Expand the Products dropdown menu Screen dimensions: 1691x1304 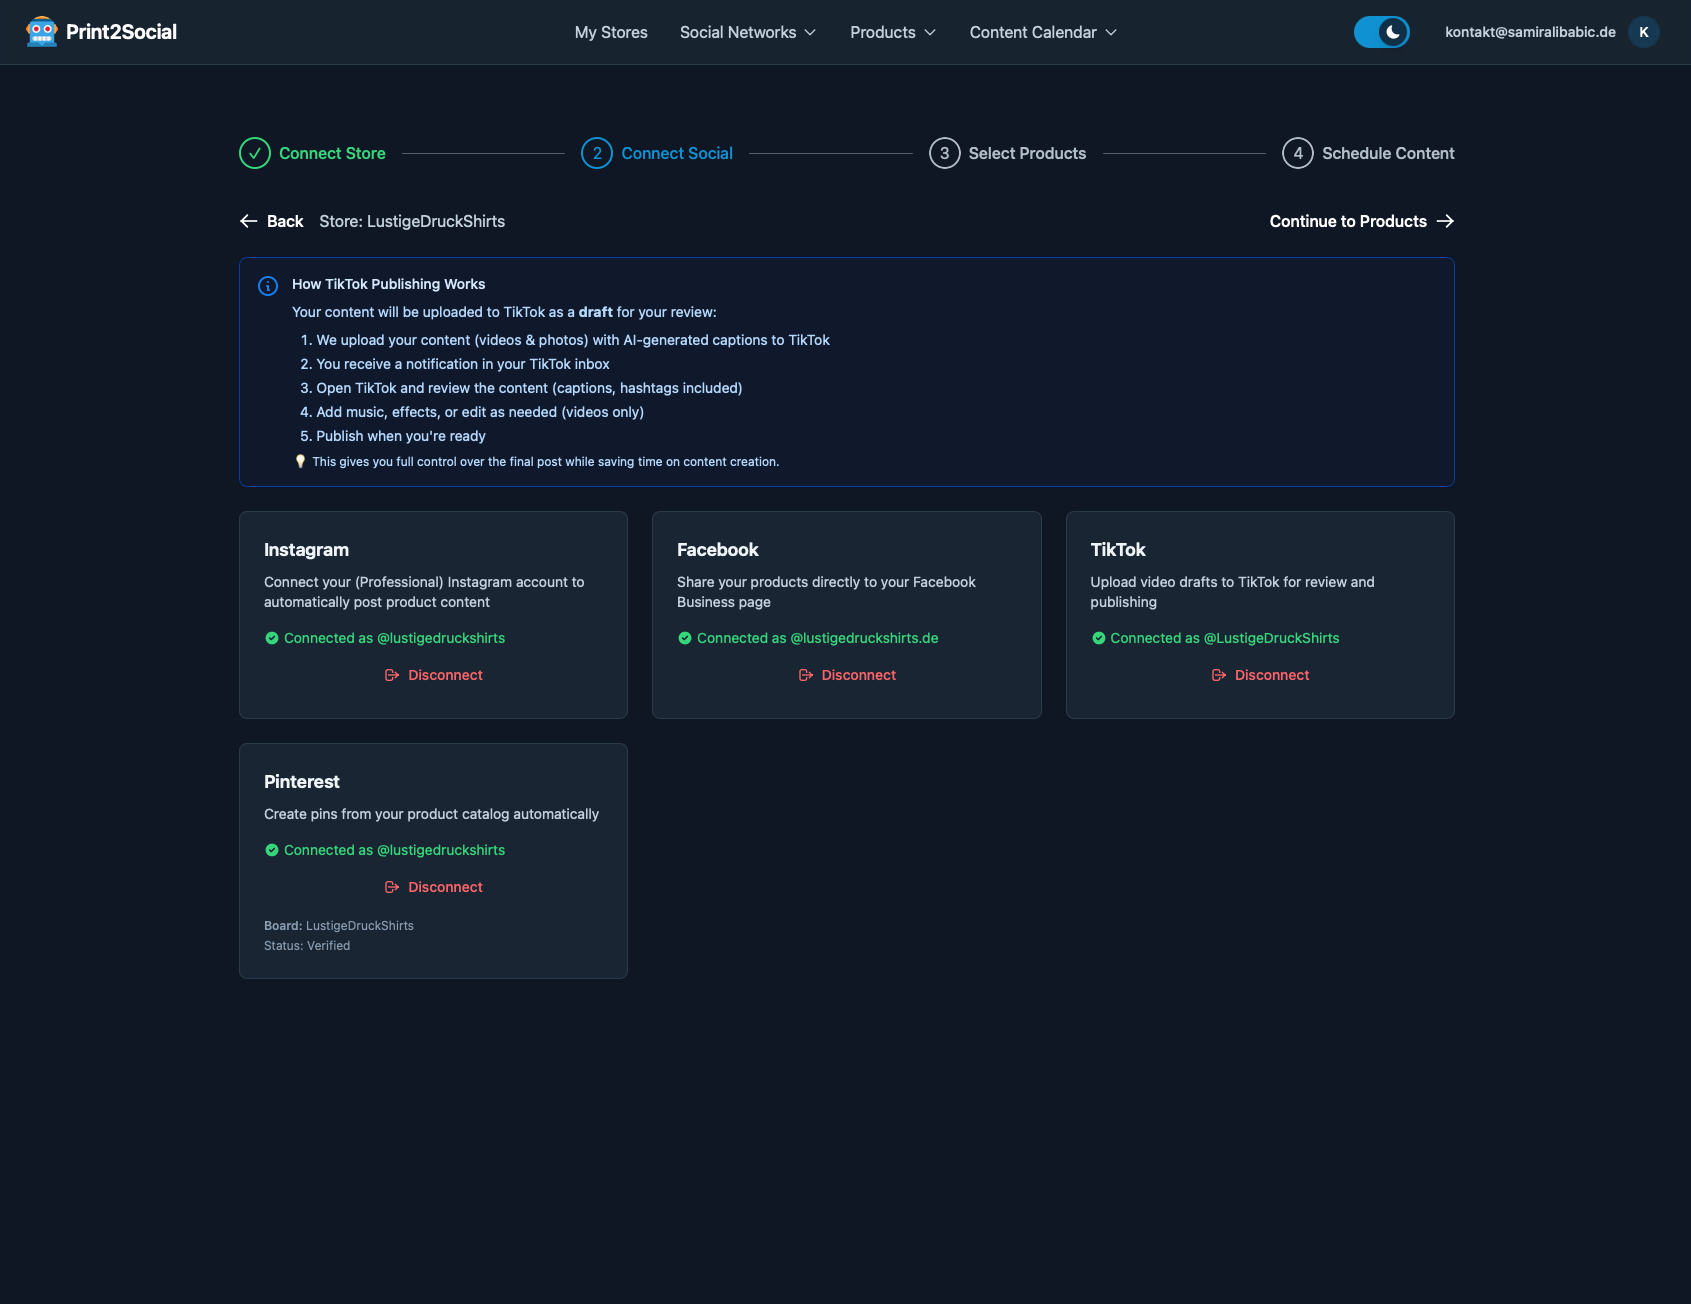click(893, 32)
